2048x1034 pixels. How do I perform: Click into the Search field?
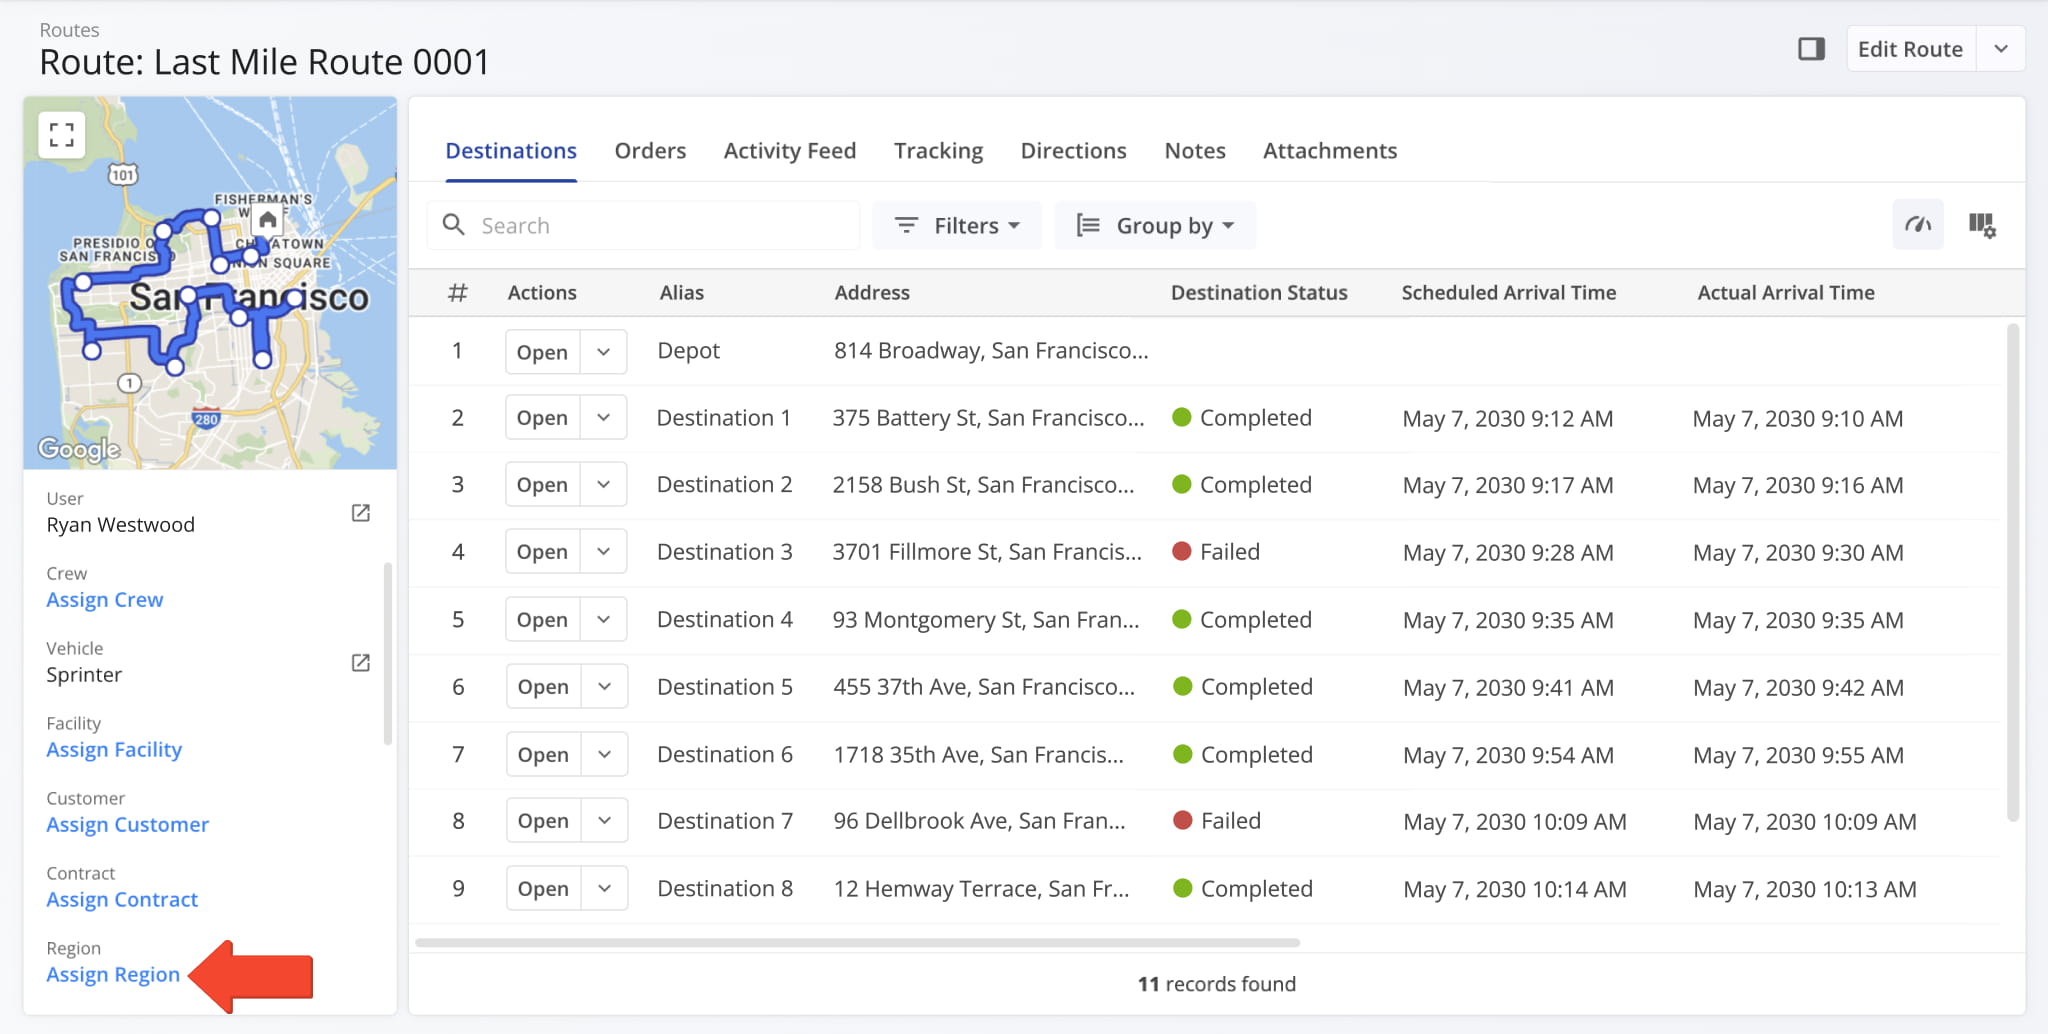point(645,225)
